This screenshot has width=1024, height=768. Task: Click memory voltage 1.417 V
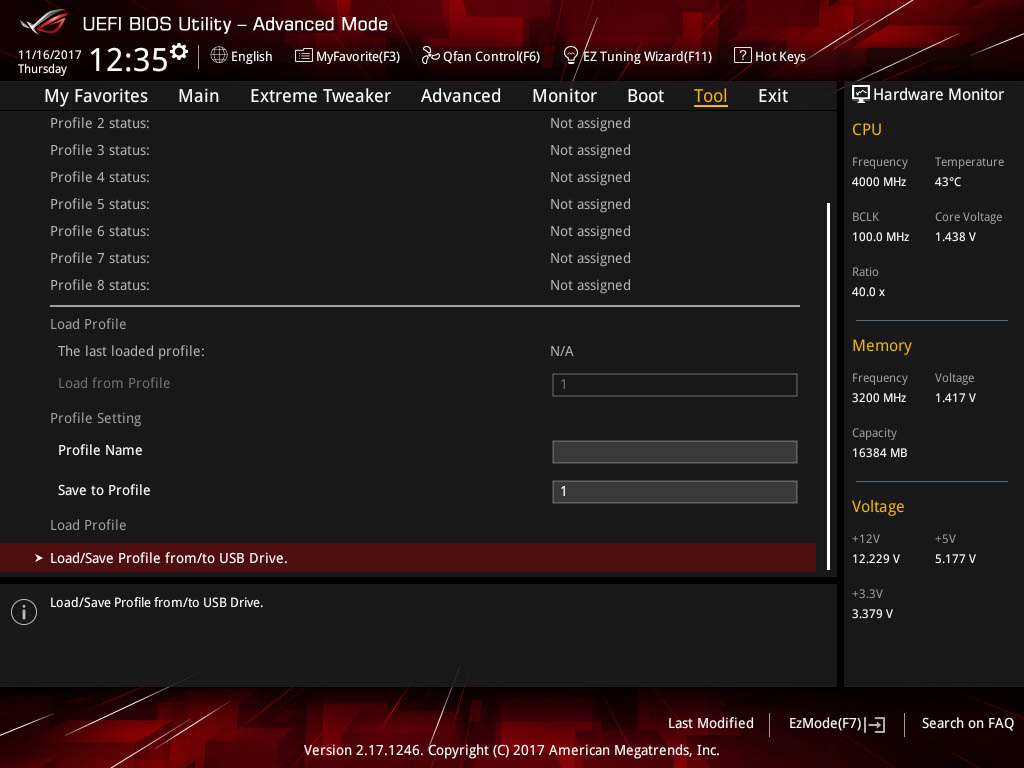coord(955,398)
